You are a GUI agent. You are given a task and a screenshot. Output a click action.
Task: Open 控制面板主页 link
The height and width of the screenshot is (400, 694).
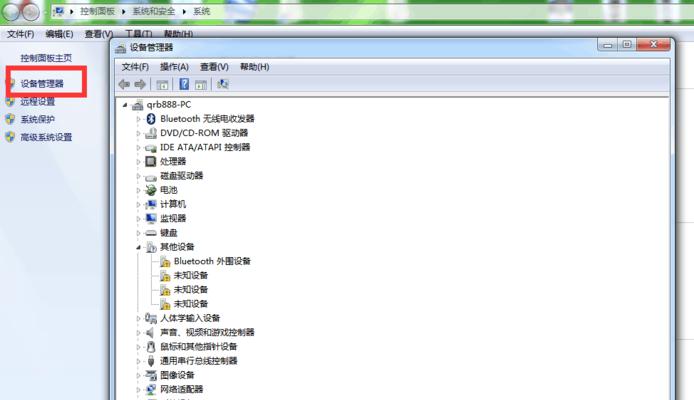(x=46, y=58)
